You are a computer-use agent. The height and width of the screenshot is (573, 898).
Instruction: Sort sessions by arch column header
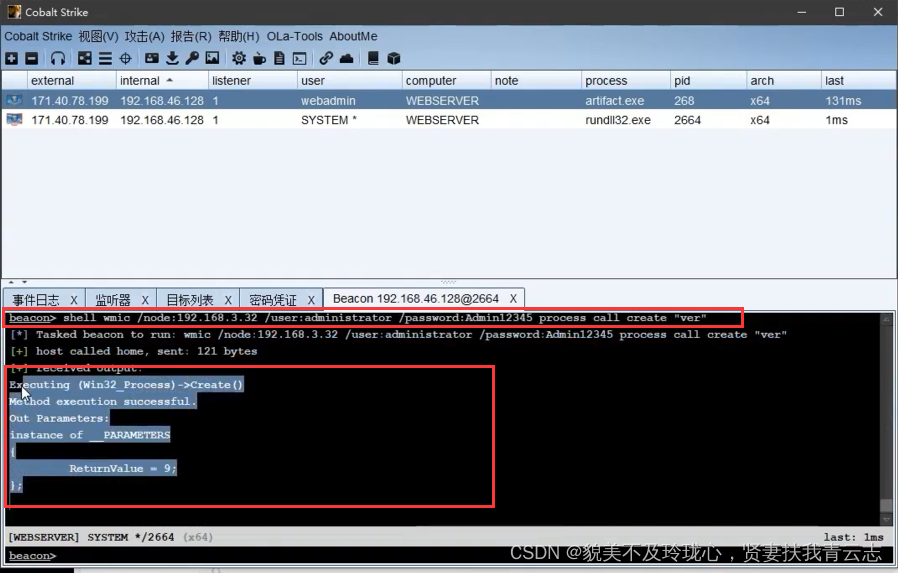point(784,81)
